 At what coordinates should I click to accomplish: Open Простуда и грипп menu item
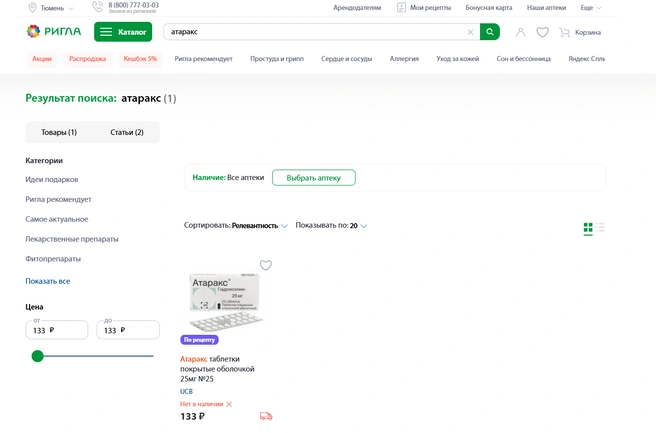(277, 59)
